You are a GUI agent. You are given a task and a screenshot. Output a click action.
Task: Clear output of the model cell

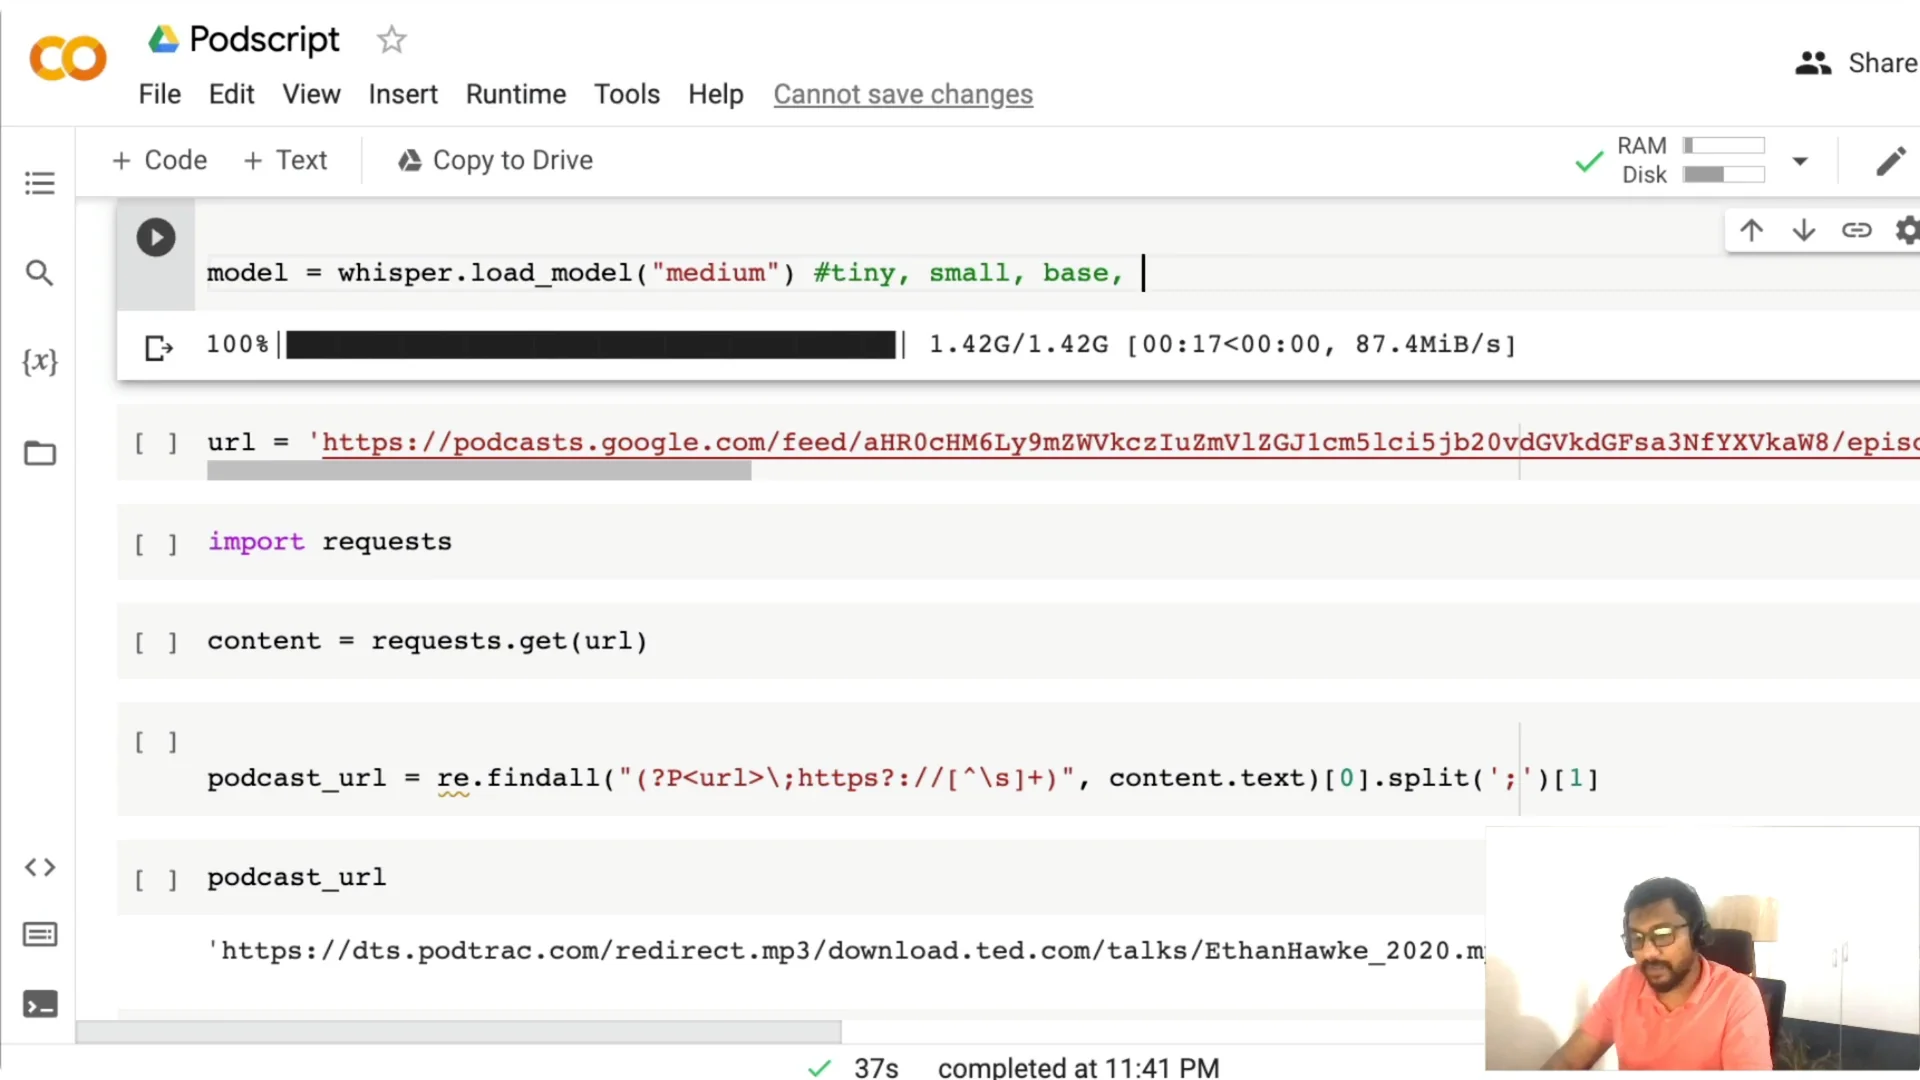pyautogui.click(x=159, y=348)
